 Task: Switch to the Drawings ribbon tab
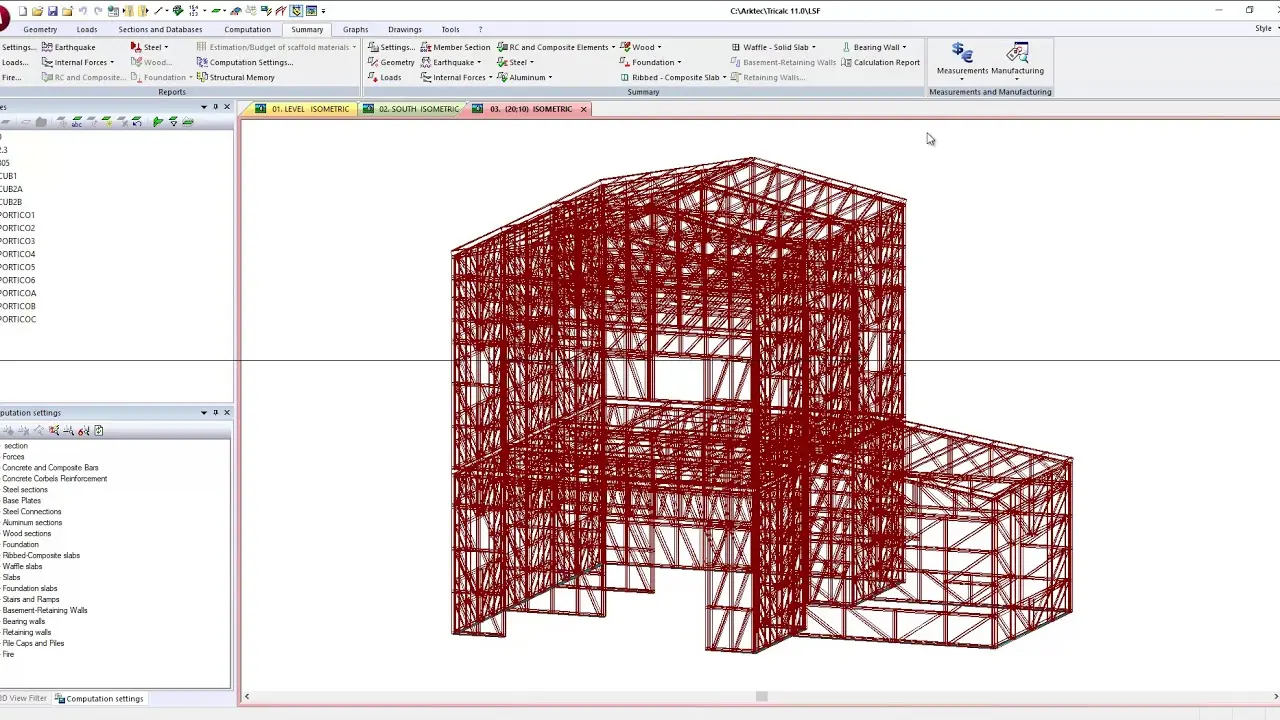coord(405,29)
